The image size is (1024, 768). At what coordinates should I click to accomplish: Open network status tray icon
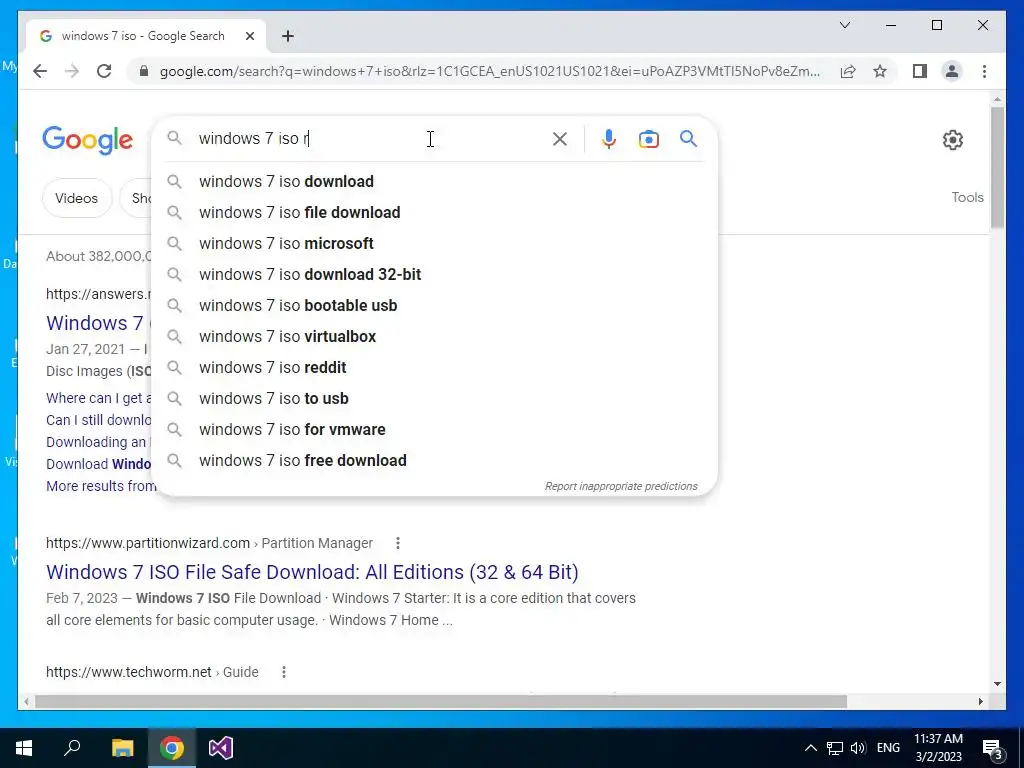[x=835, y=748]
